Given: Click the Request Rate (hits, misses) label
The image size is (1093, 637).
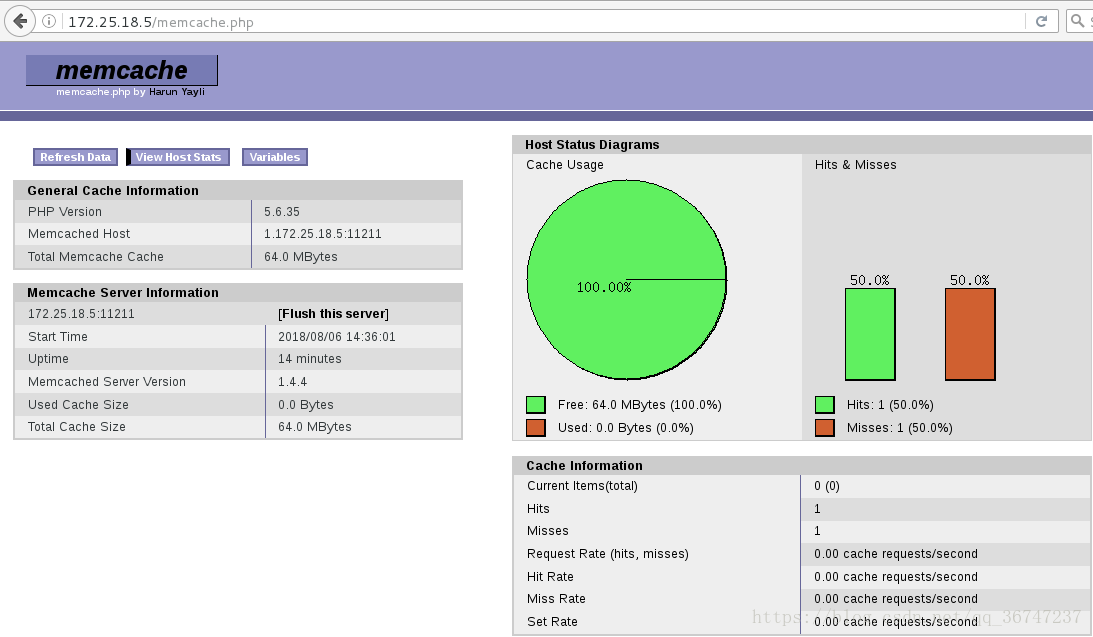Looking at the screenshot, I should tap(608, 553).
